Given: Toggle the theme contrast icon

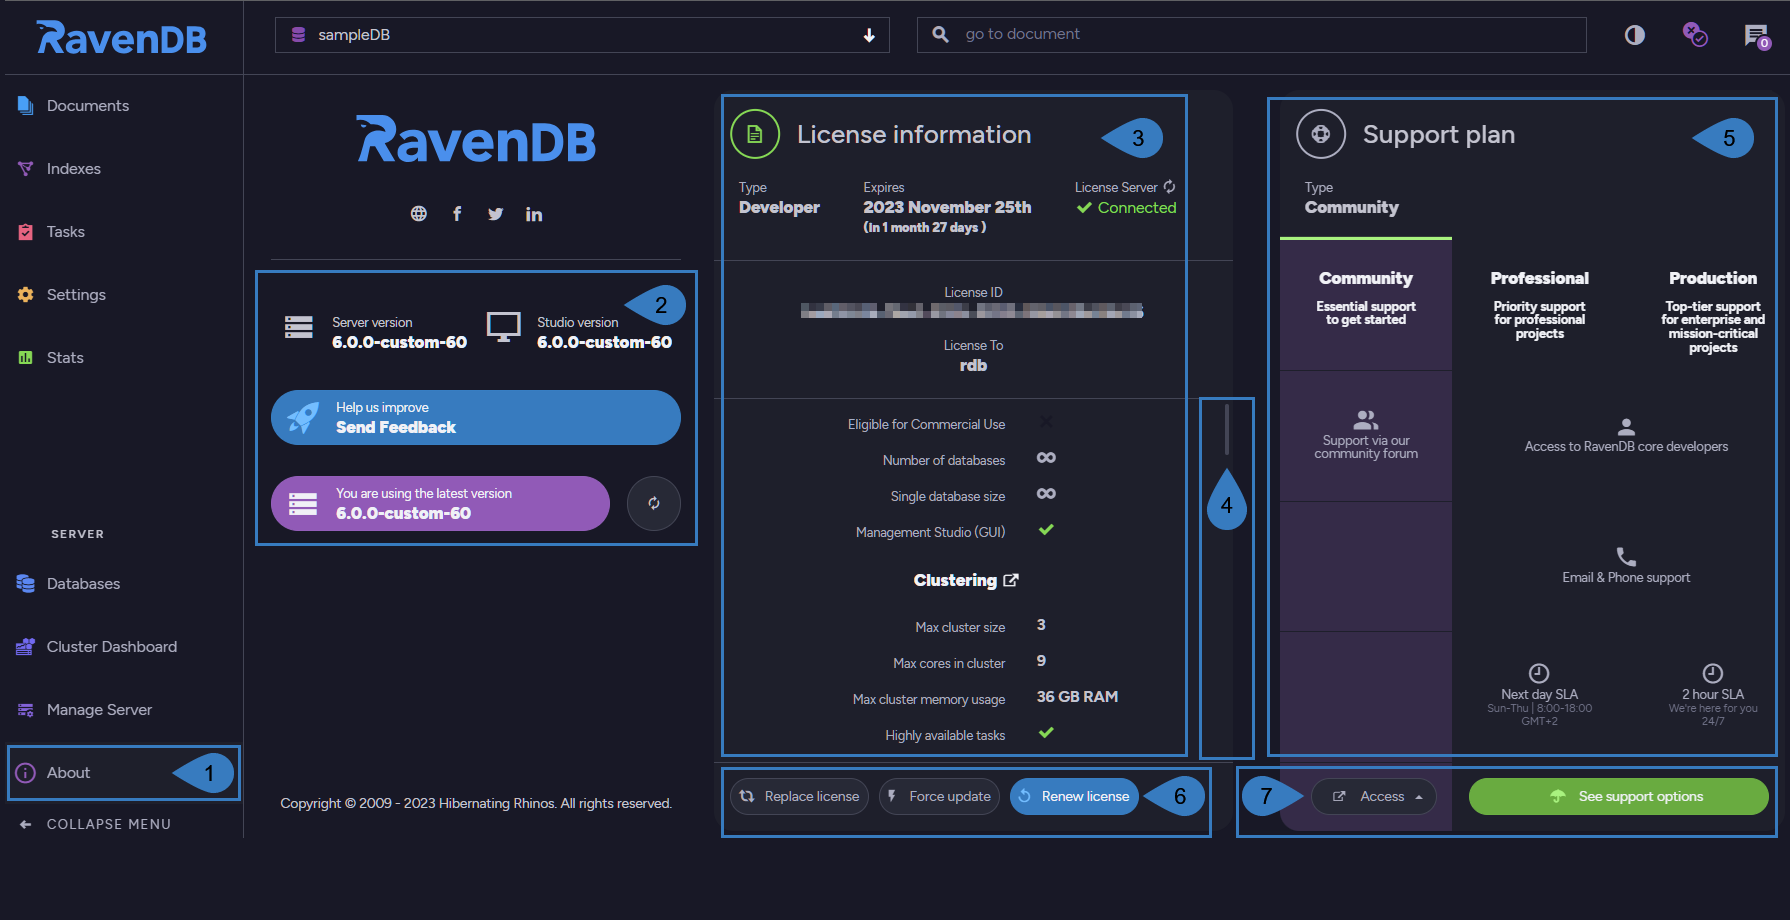Looking at the screenshot, I should pyautogui.click(x=1635, y=35).
